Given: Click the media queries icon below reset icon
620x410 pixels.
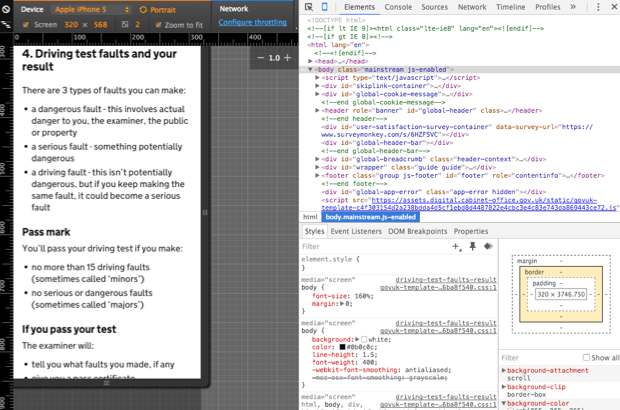Looking at the screenshot, I should pyautogui.click(x=6, y=25).
